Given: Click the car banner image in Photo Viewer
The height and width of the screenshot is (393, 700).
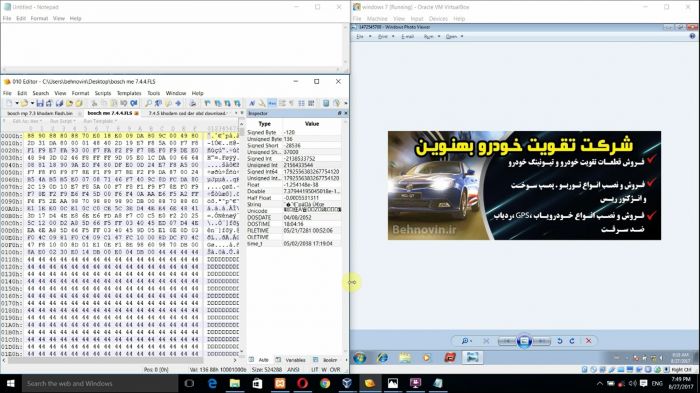Looking at the screenshot, I should (524, 185).
